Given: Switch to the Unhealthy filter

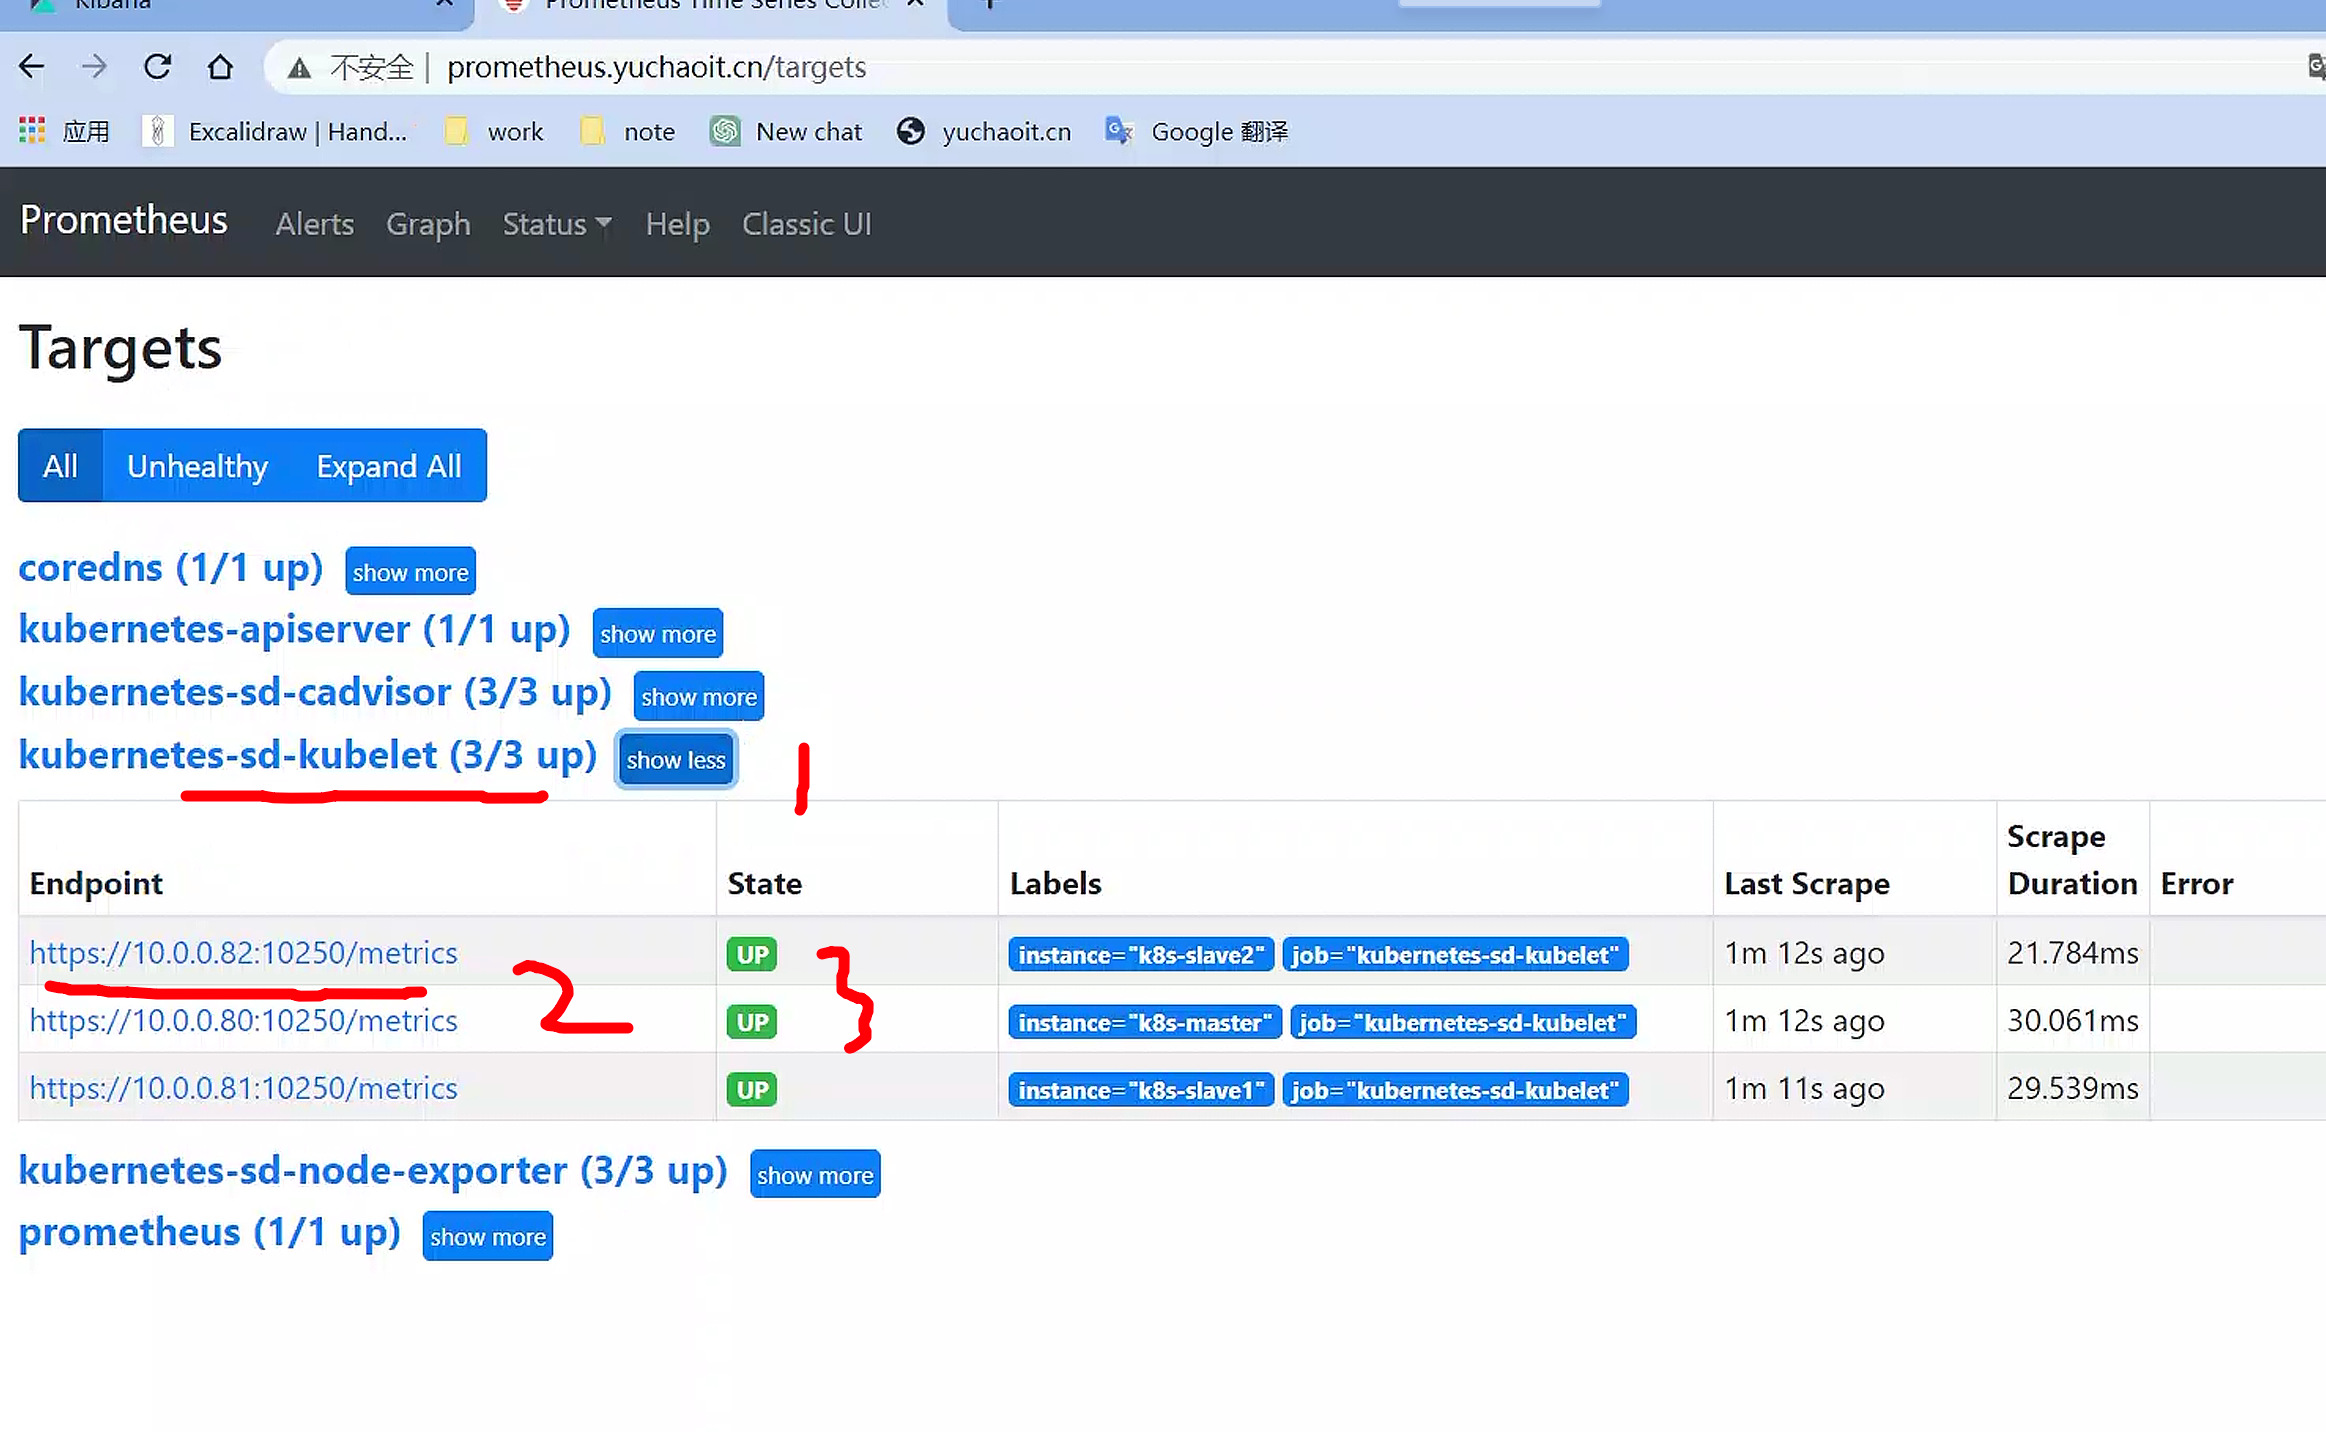Looking at the screenshot, I should coord(197,466).
